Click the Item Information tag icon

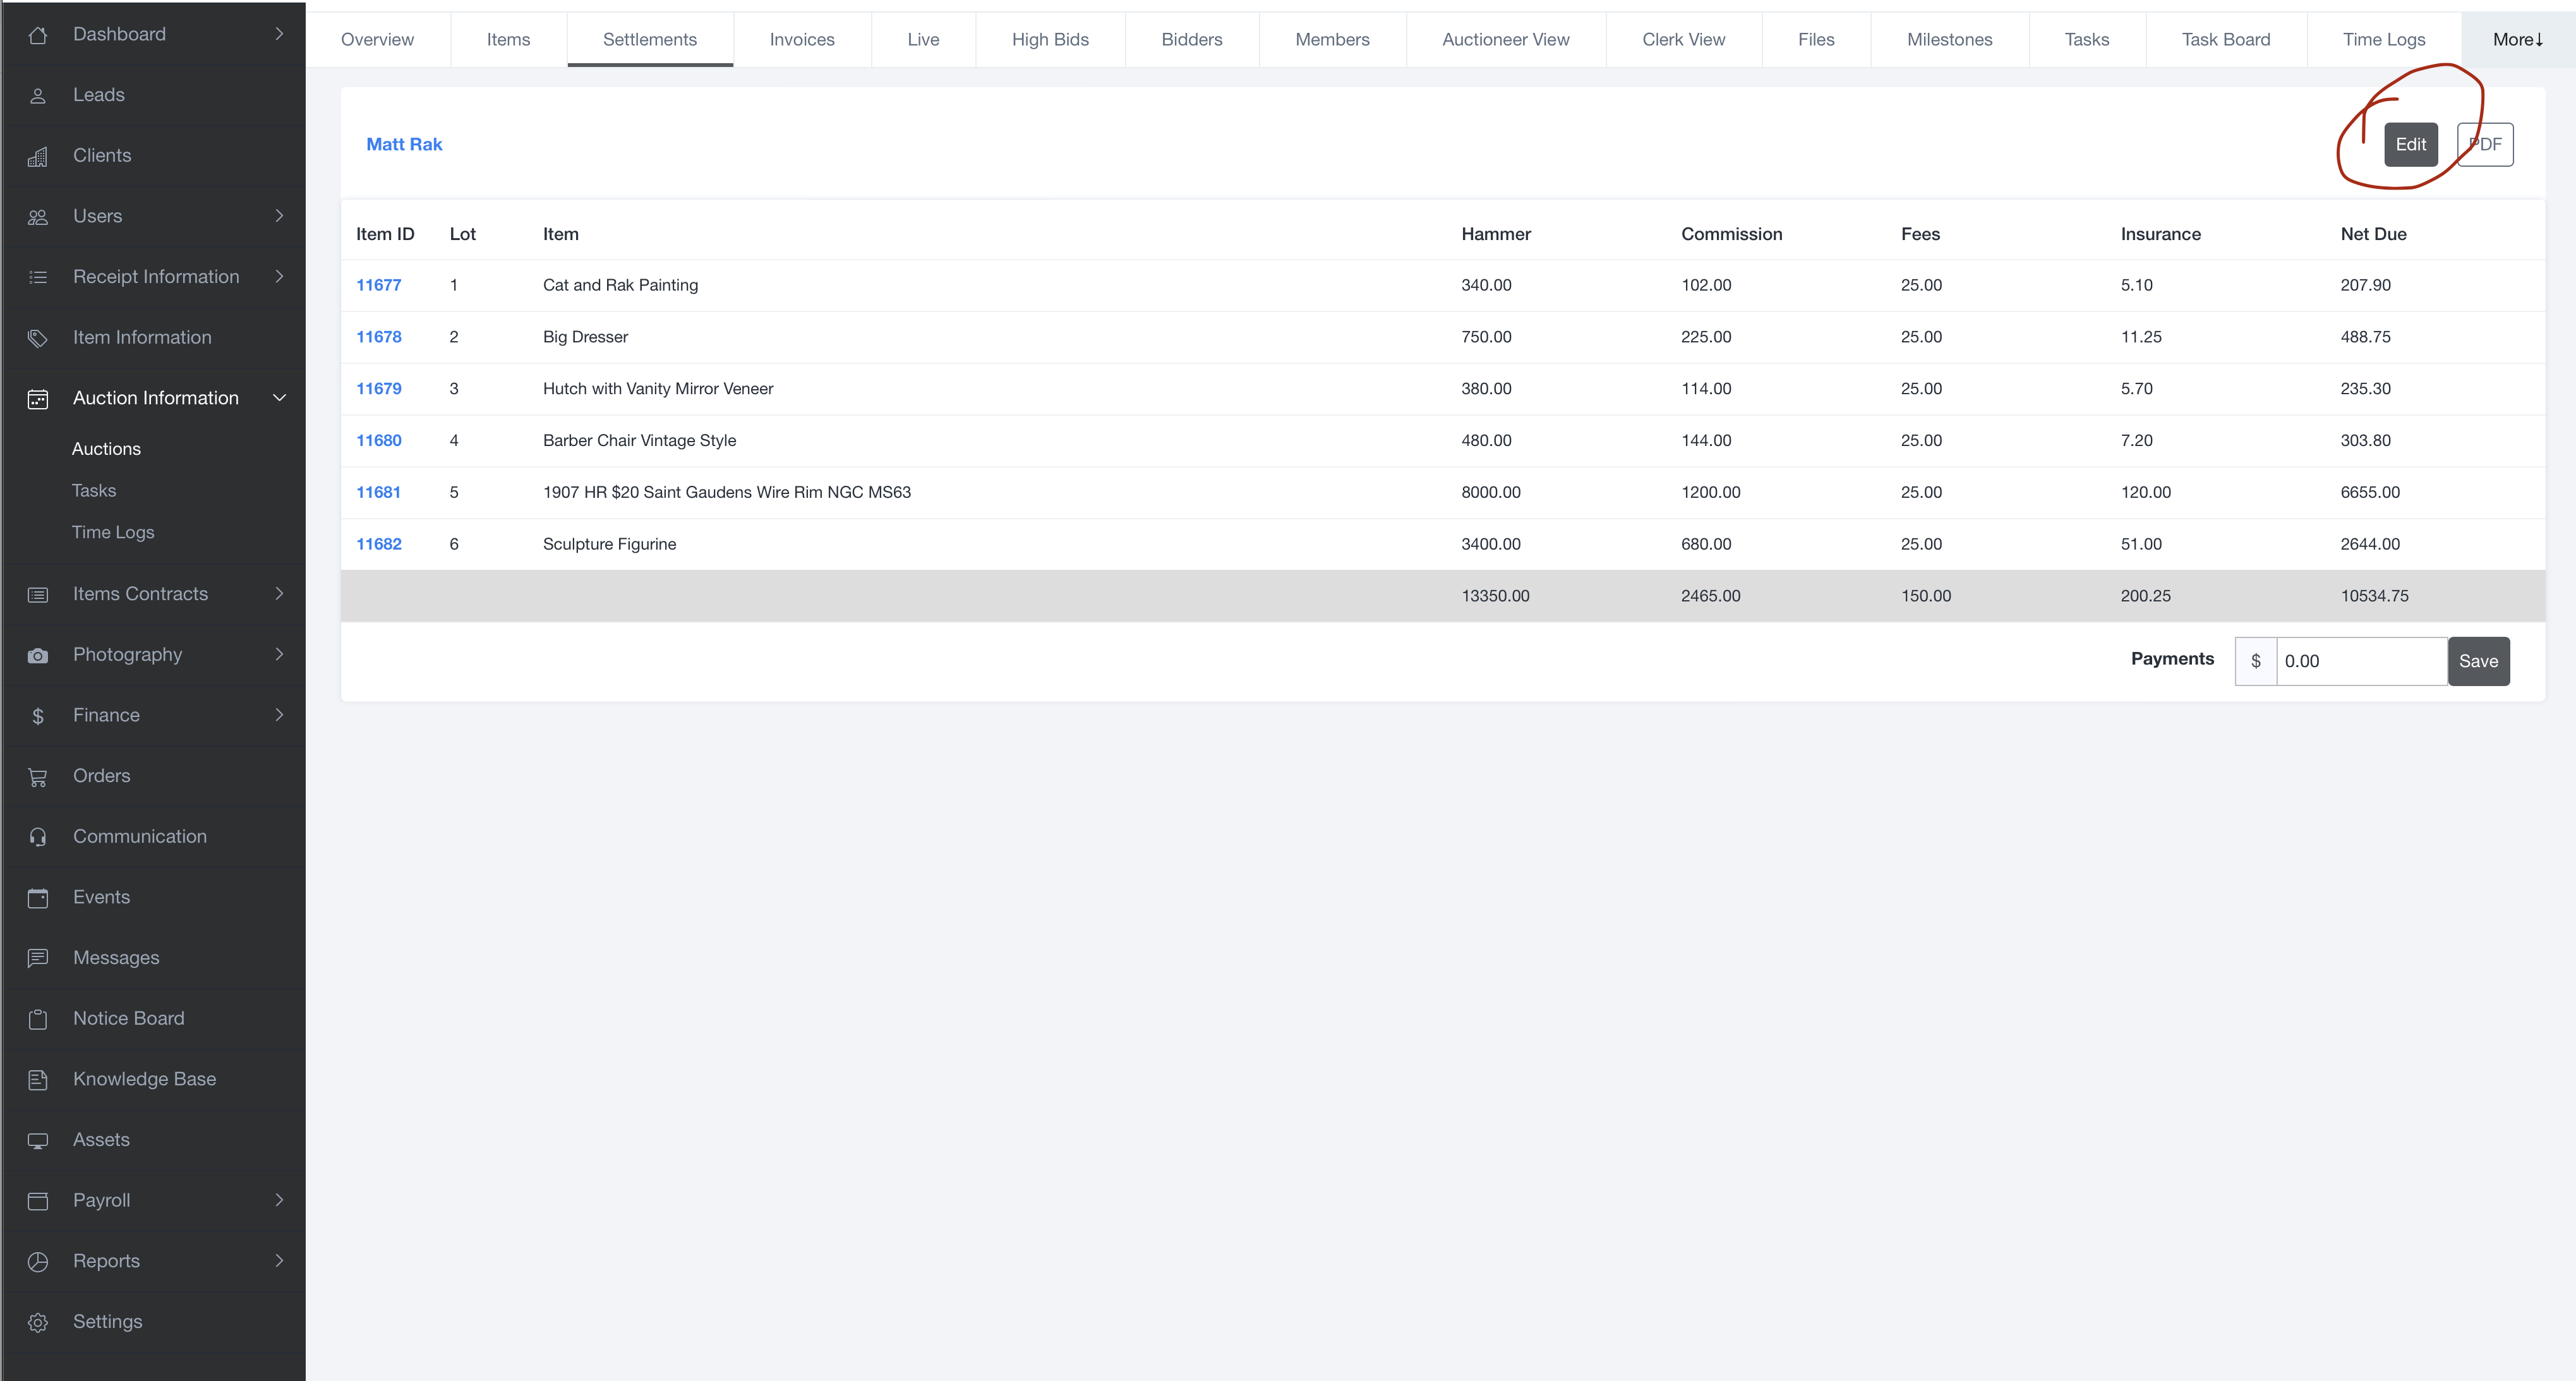(x=38, y=338)
